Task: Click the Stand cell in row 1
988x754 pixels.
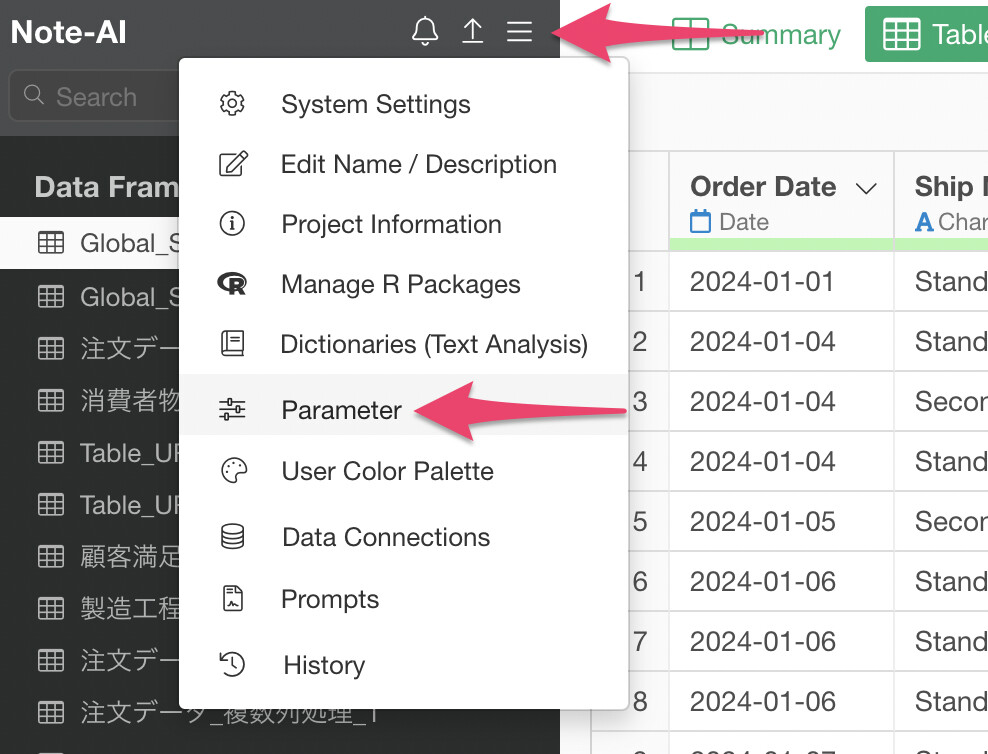Action: pos(941,281)
